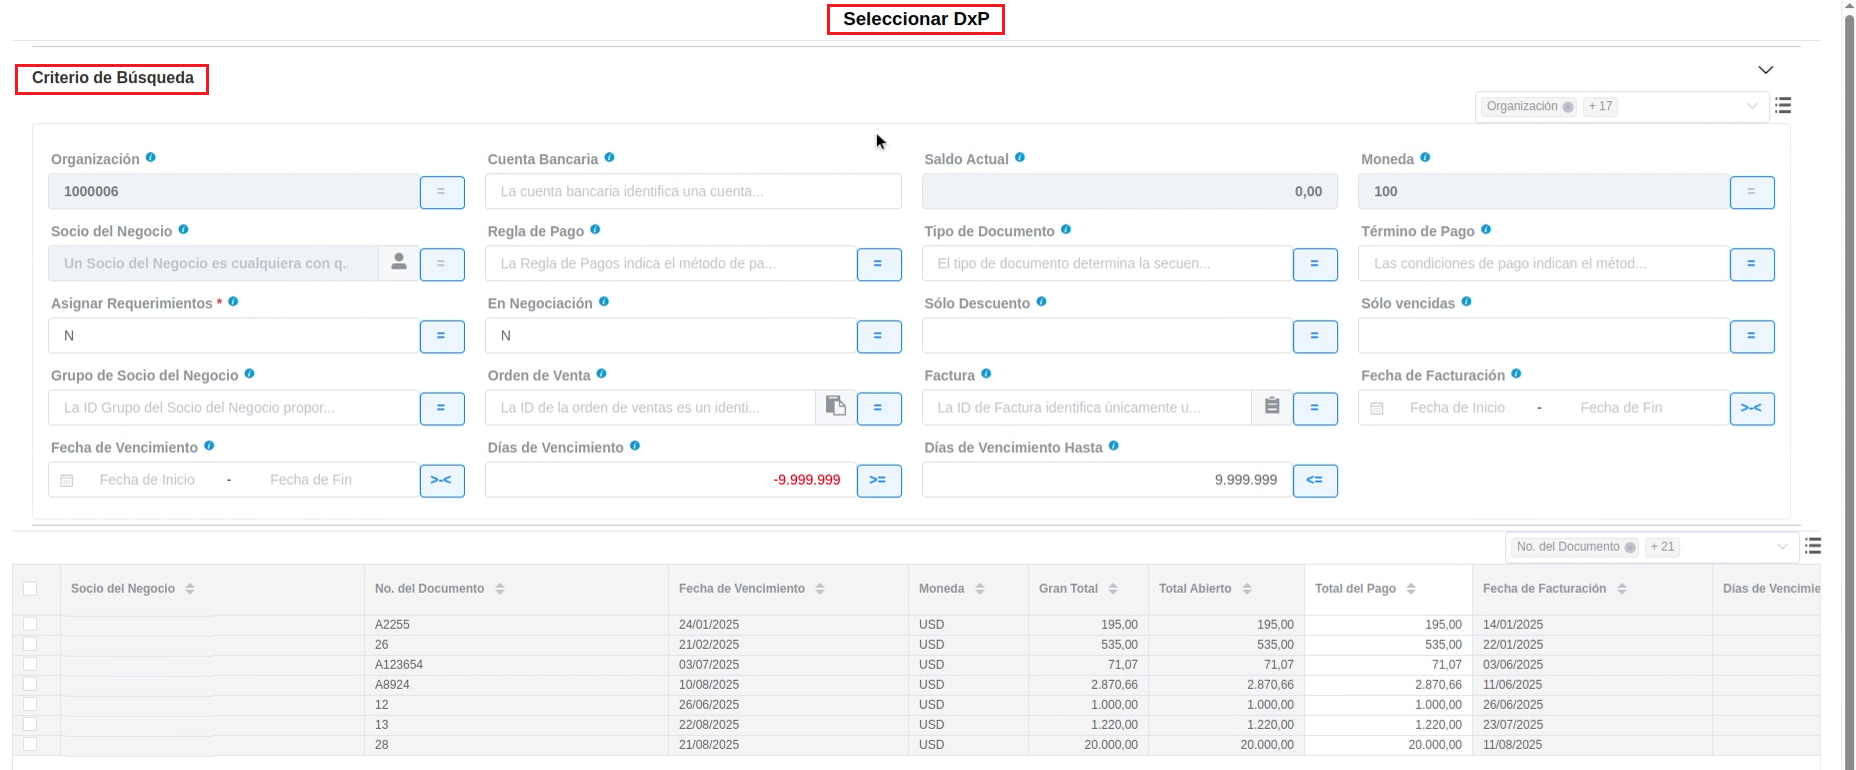Click the Total Abierto column header
Viewport: 1856px width, 770px height.
click(x=1194, y=589)
